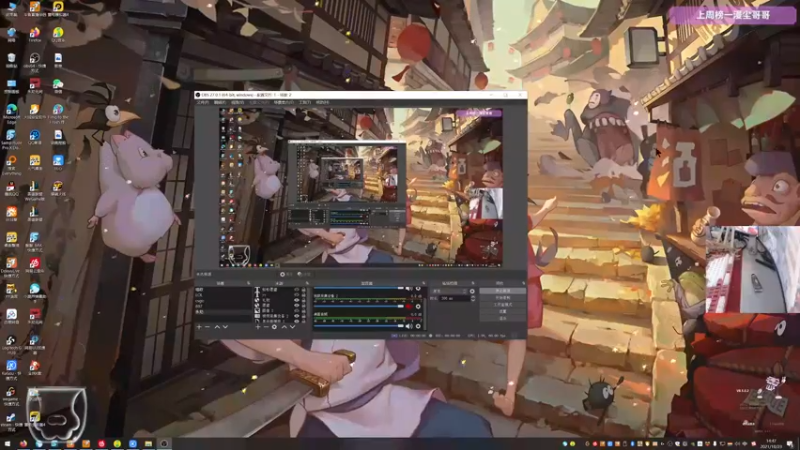Open the taskbar clock and date

771,443
